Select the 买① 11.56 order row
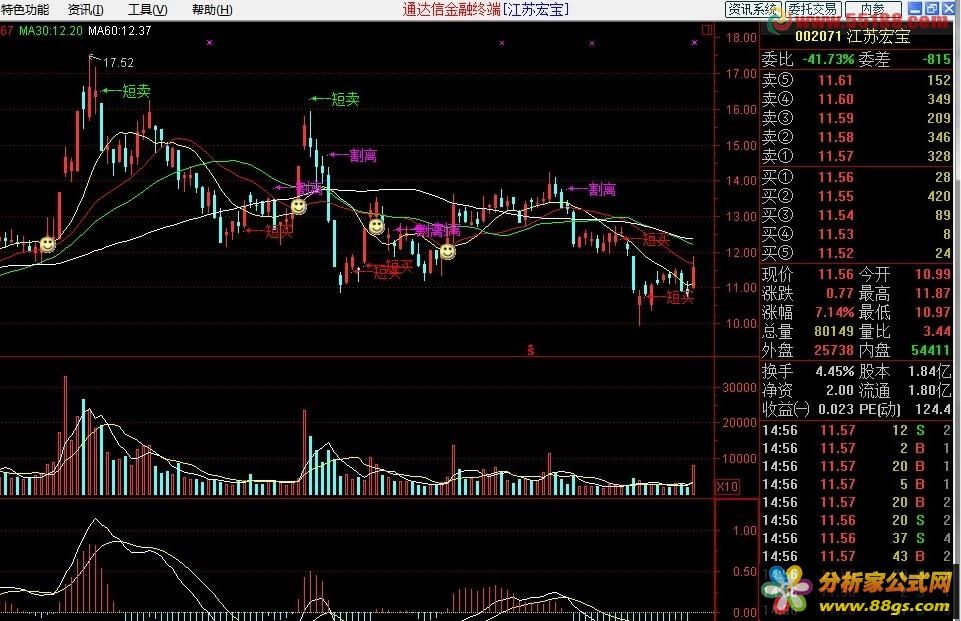This screenshot has height=621, width=961. [x=856, y=177]
